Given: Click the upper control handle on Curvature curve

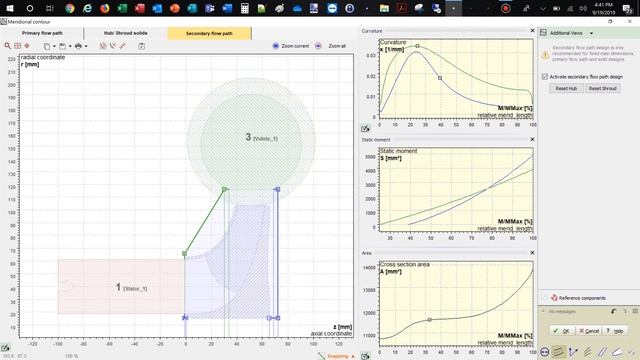Looking at the screenshot, I should (x=418, y=46).
